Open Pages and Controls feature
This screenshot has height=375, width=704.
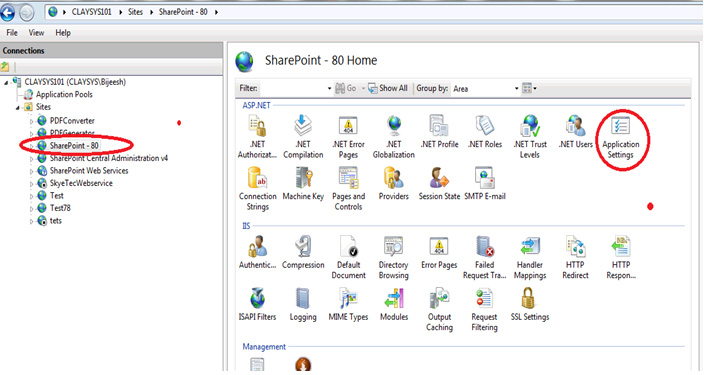348,189
